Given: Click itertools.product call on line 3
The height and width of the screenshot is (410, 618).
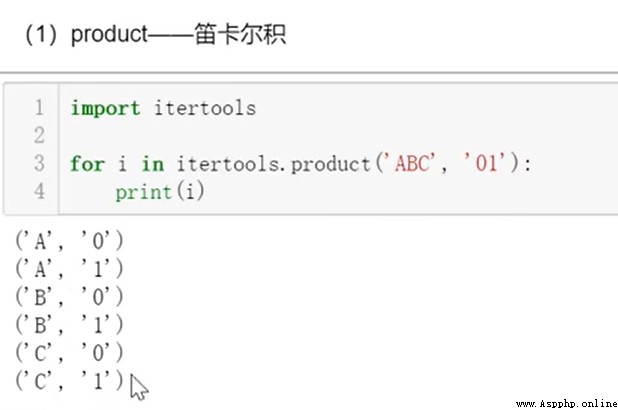Looking at the screenshot, I should (274, 164).
